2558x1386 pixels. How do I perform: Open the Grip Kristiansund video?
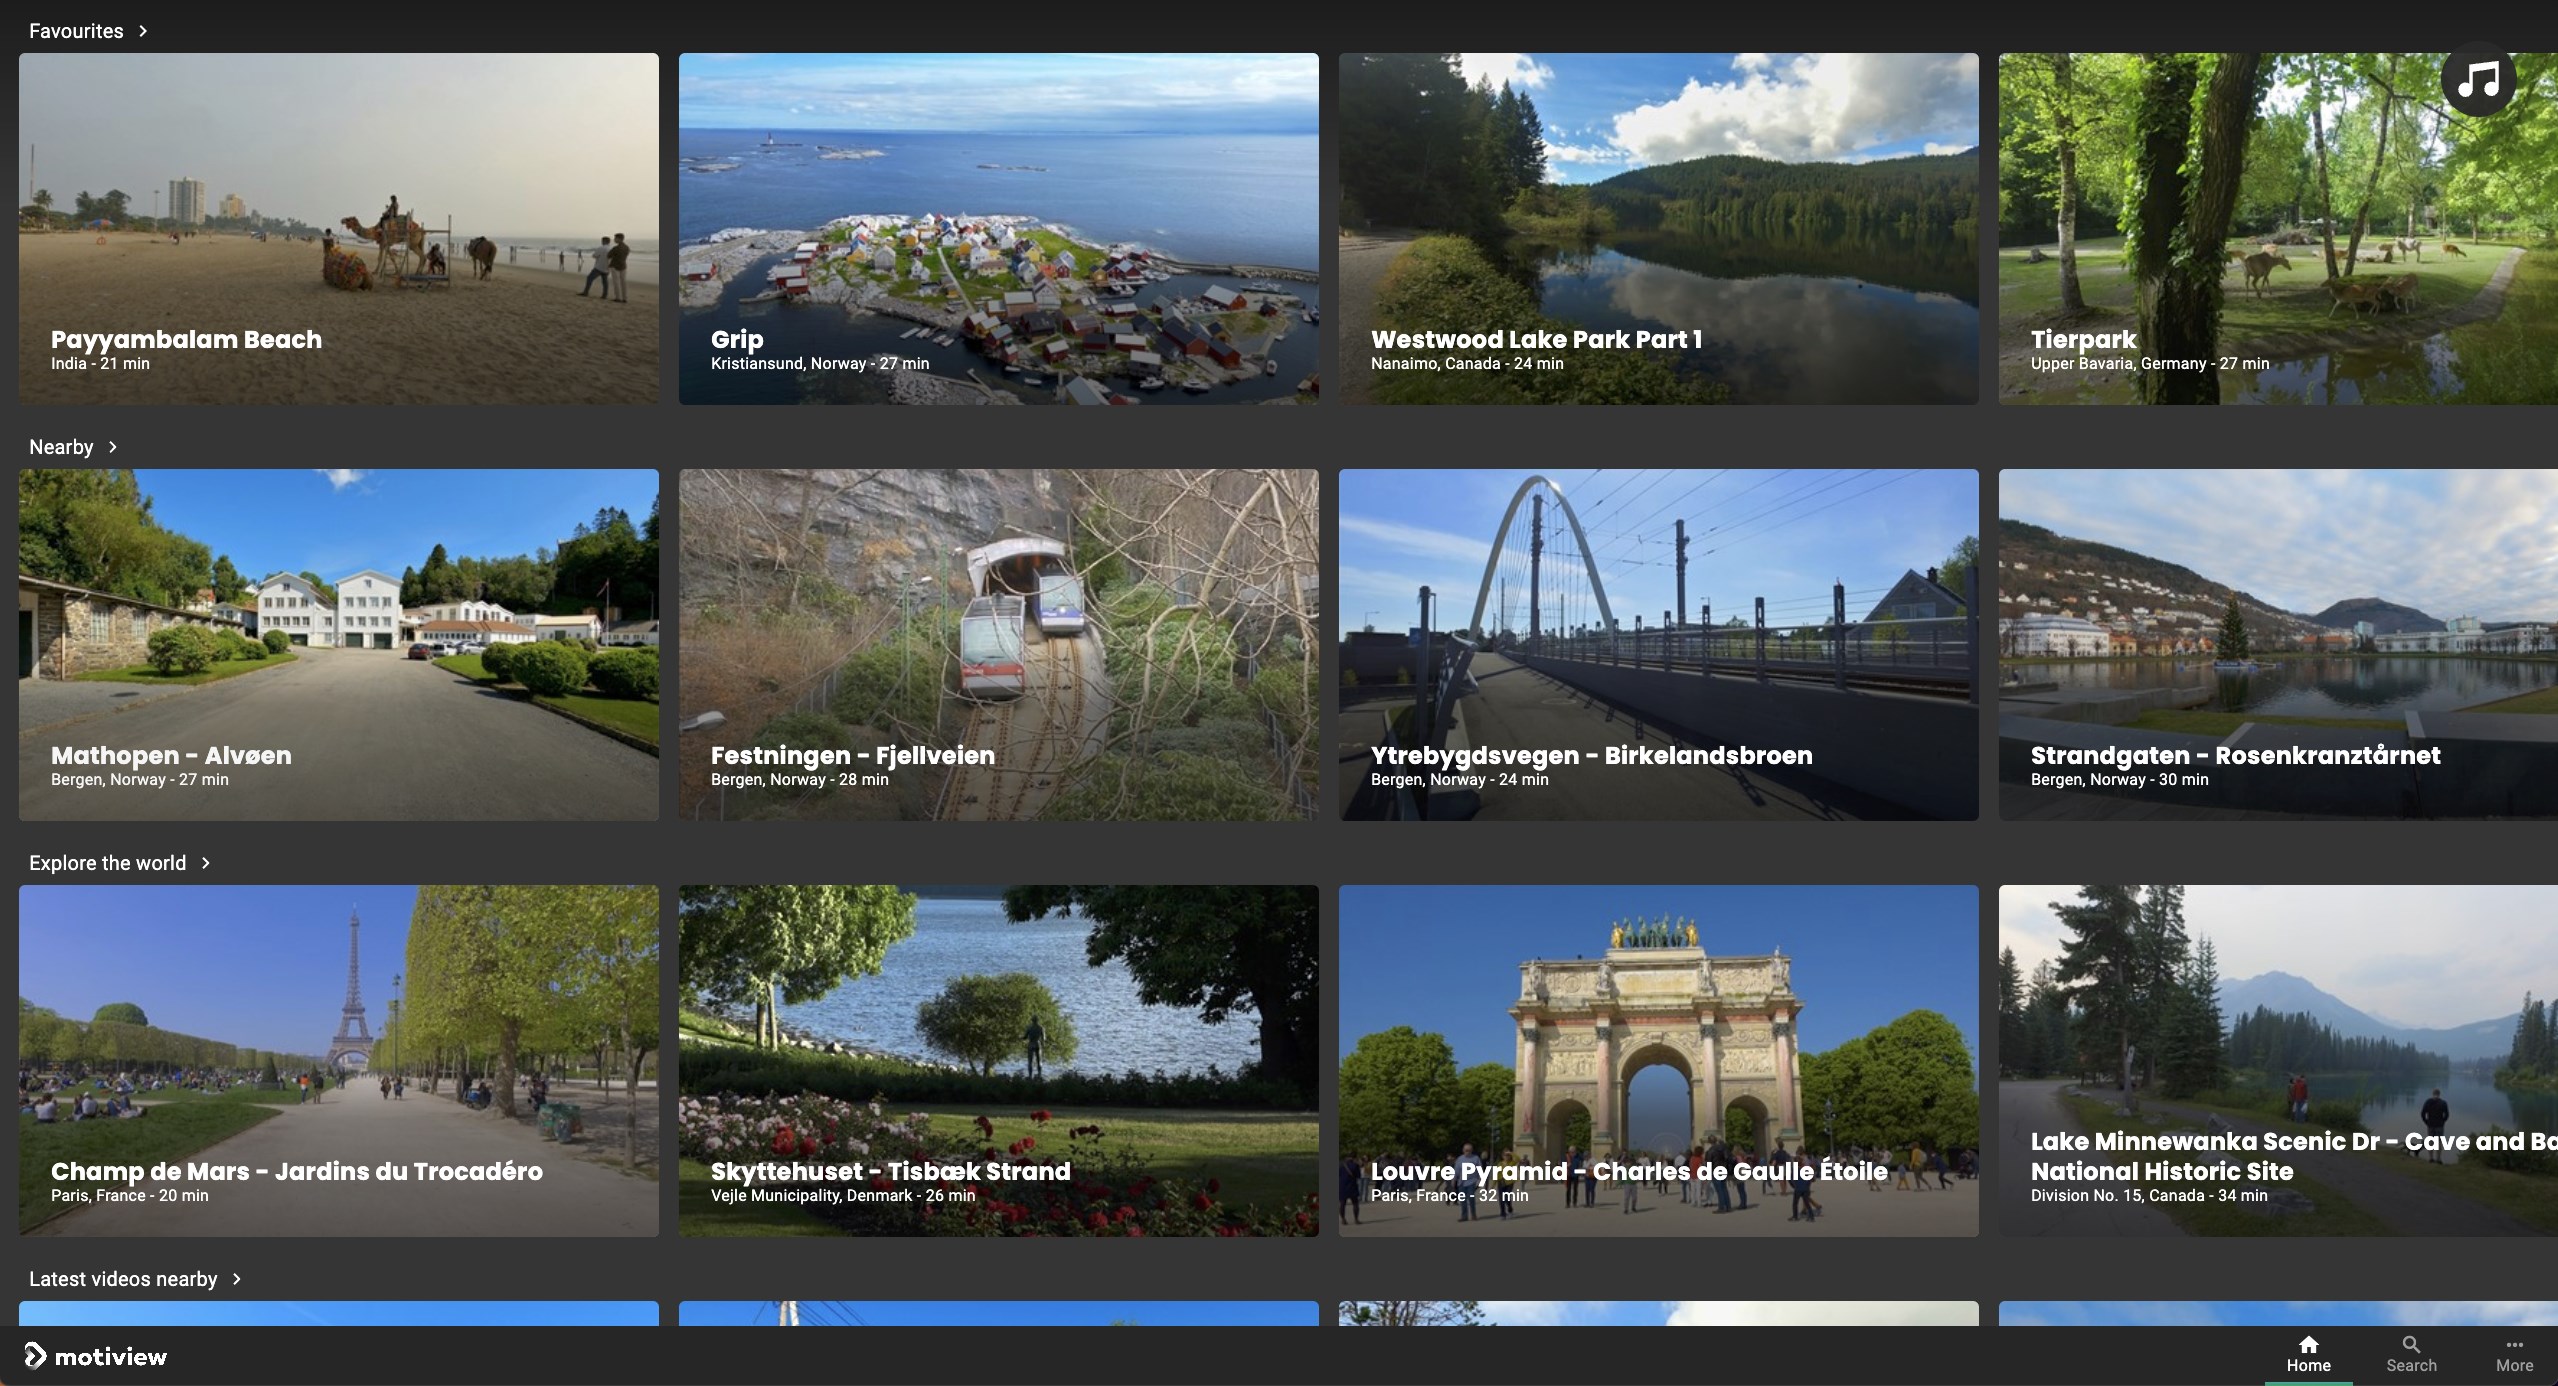(998, 228)
